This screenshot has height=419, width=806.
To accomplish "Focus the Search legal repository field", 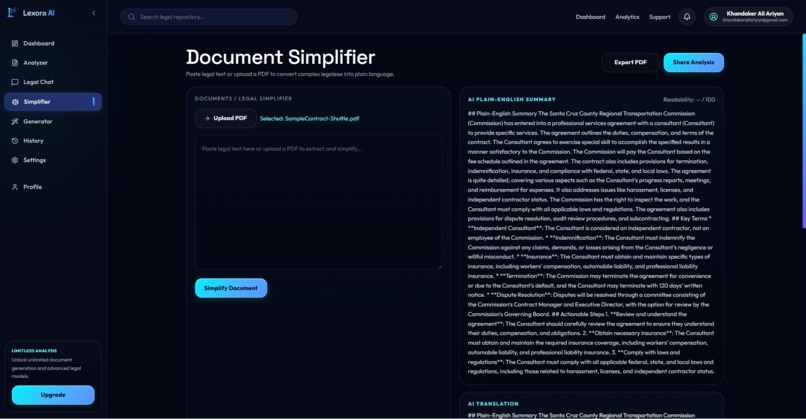I will (x=209, y=17).
